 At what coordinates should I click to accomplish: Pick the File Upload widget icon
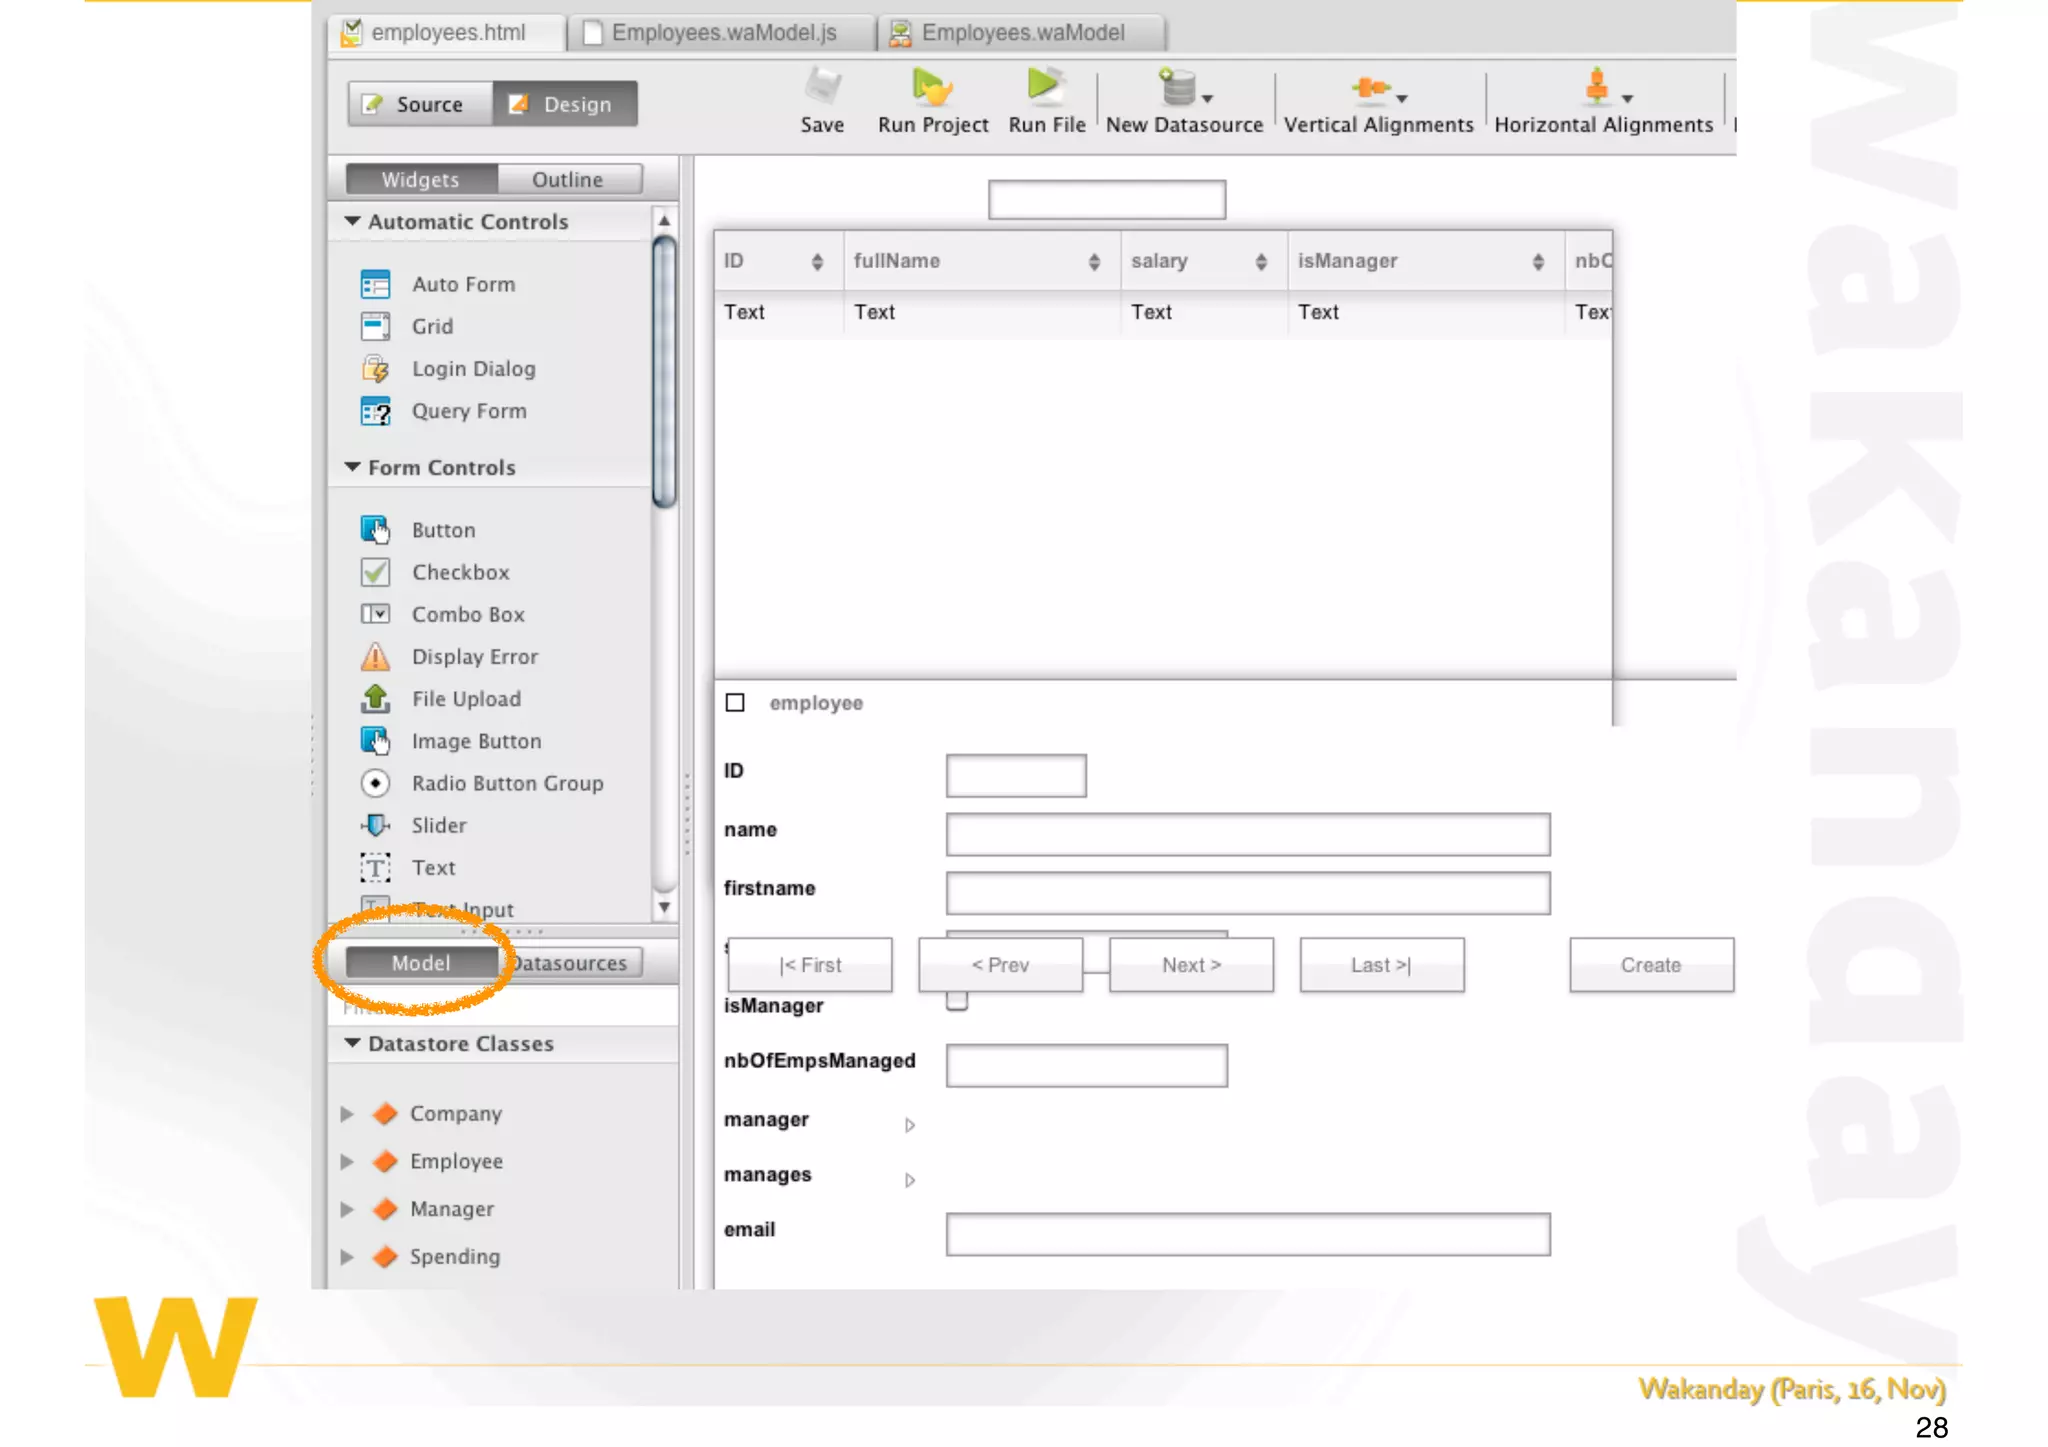(375, 699)
